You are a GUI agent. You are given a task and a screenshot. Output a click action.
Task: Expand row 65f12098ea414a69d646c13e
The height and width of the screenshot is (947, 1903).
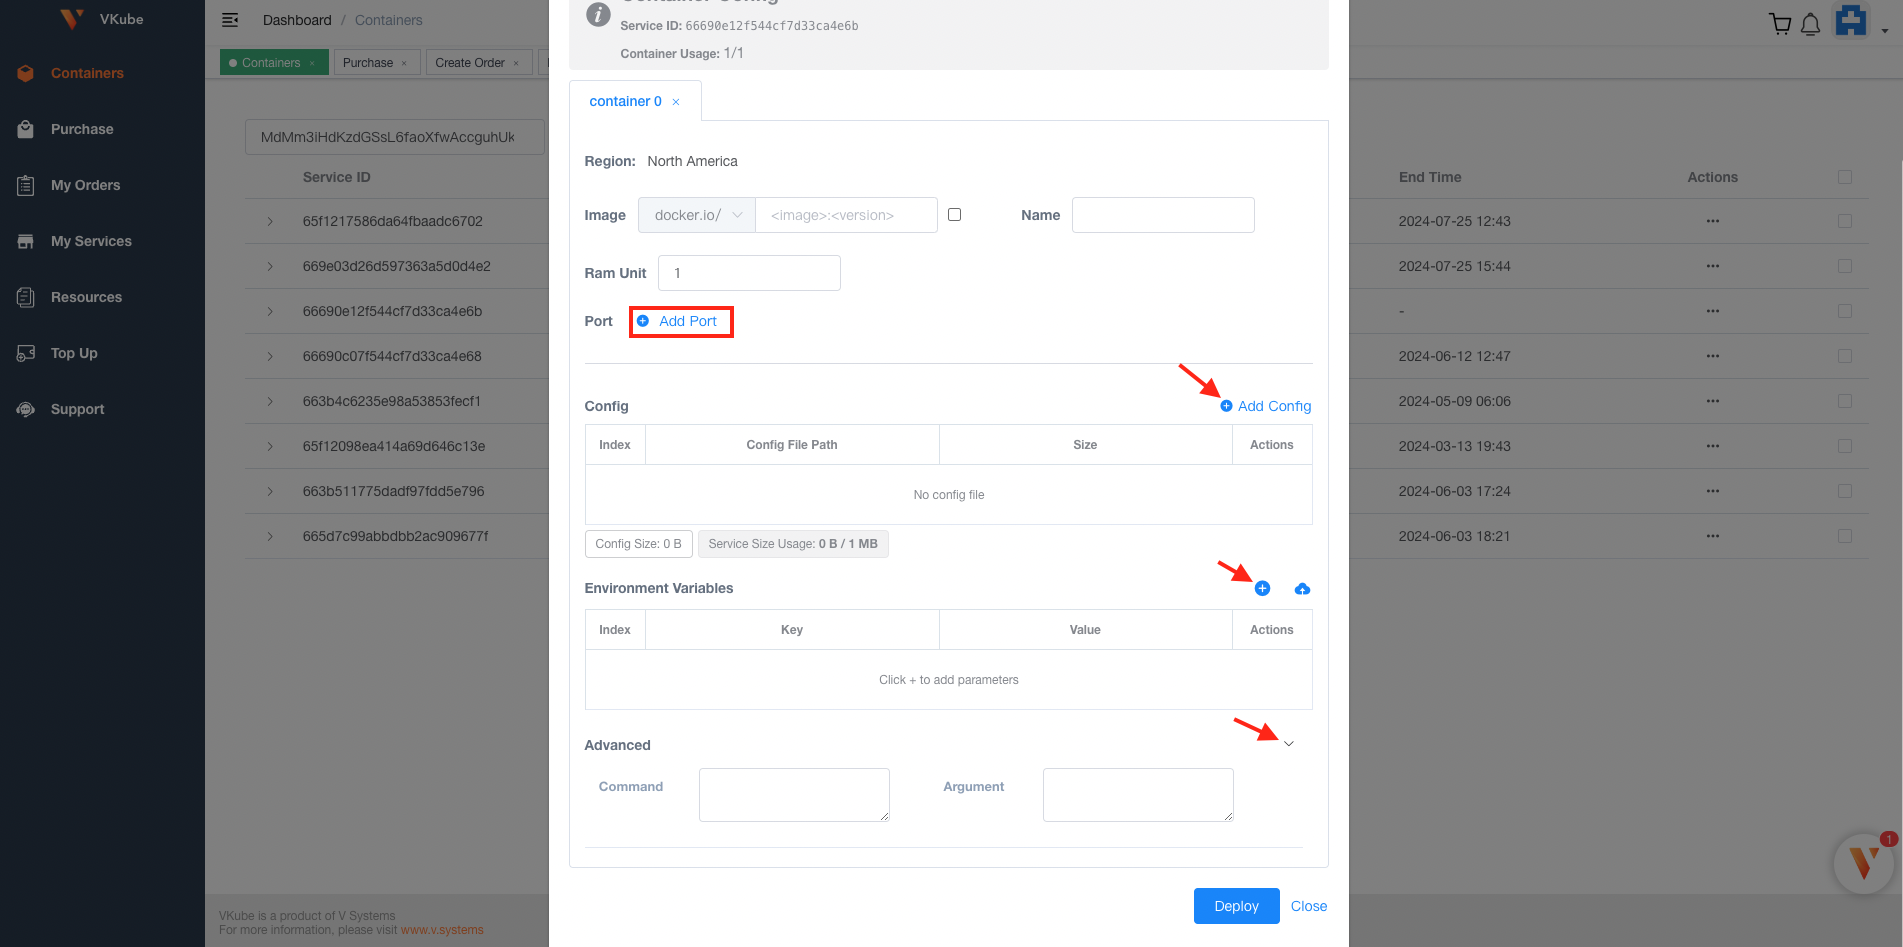[270, 446]
